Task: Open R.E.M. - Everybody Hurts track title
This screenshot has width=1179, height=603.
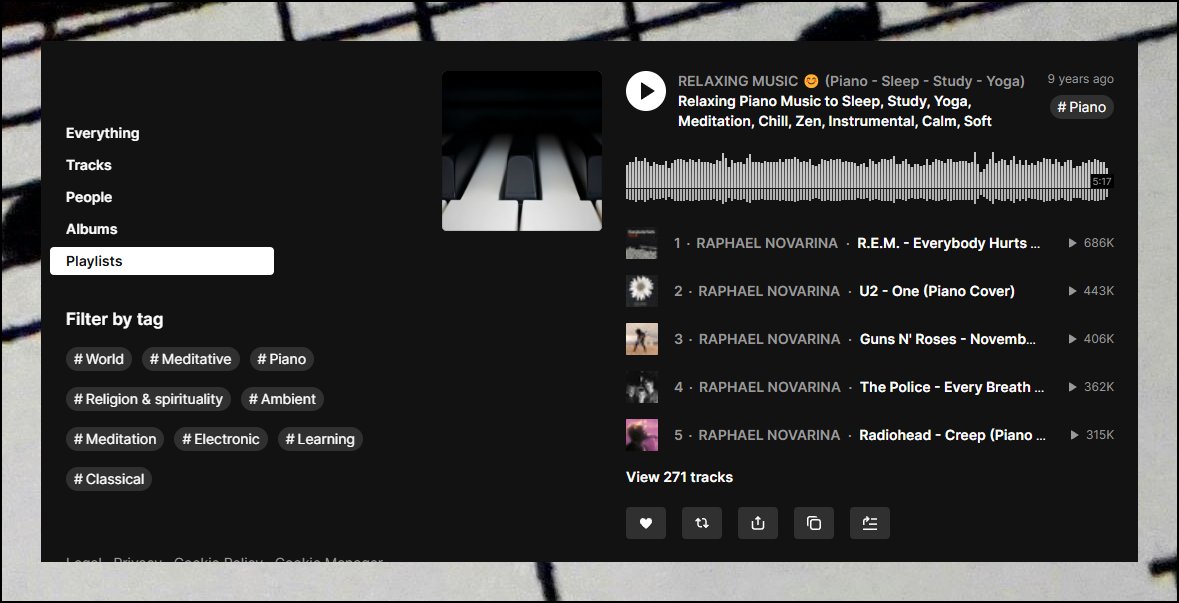Action: pos(949,244)
